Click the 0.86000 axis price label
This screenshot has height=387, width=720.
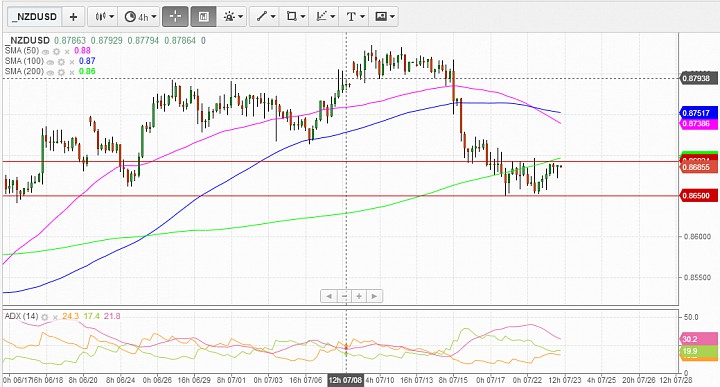click(x=698, y=236)
